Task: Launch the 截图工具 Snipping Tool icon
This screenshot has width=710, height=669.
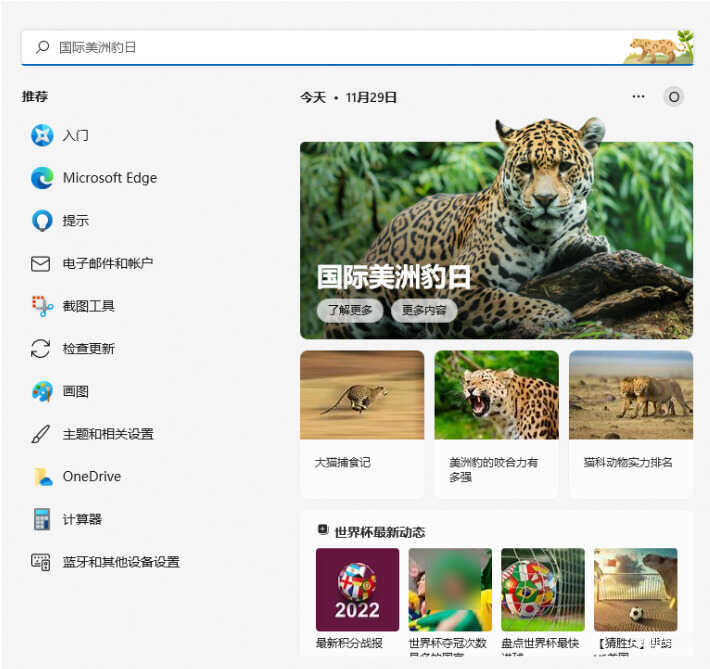Action: pyautogui.click(x=41, y=306)
